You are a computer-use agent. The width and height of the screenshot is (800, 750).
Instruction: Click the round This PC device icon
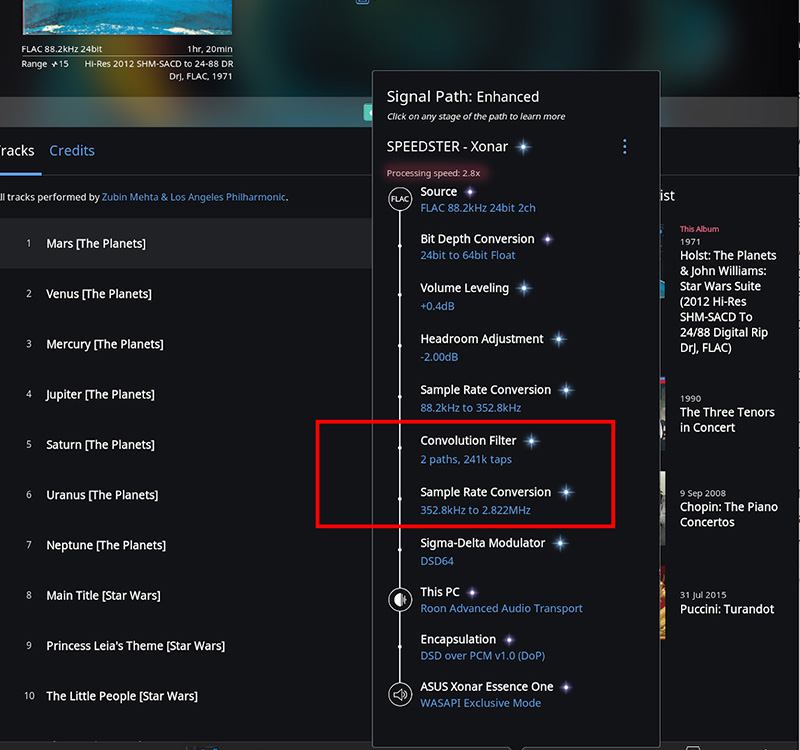pos(400,599)
